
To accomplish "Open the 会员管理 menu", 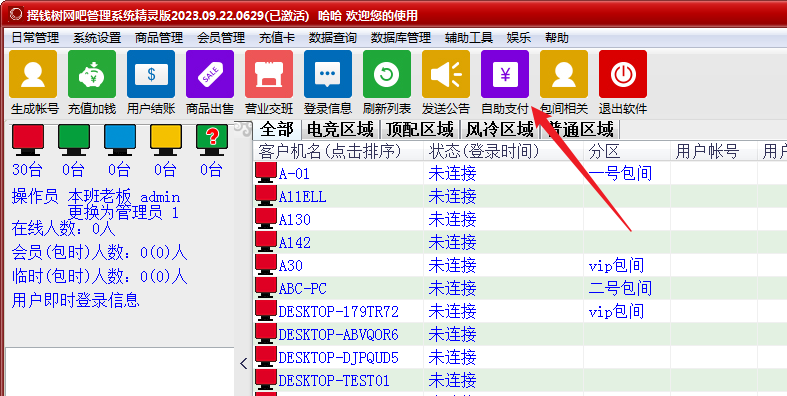I will point(221,38).
